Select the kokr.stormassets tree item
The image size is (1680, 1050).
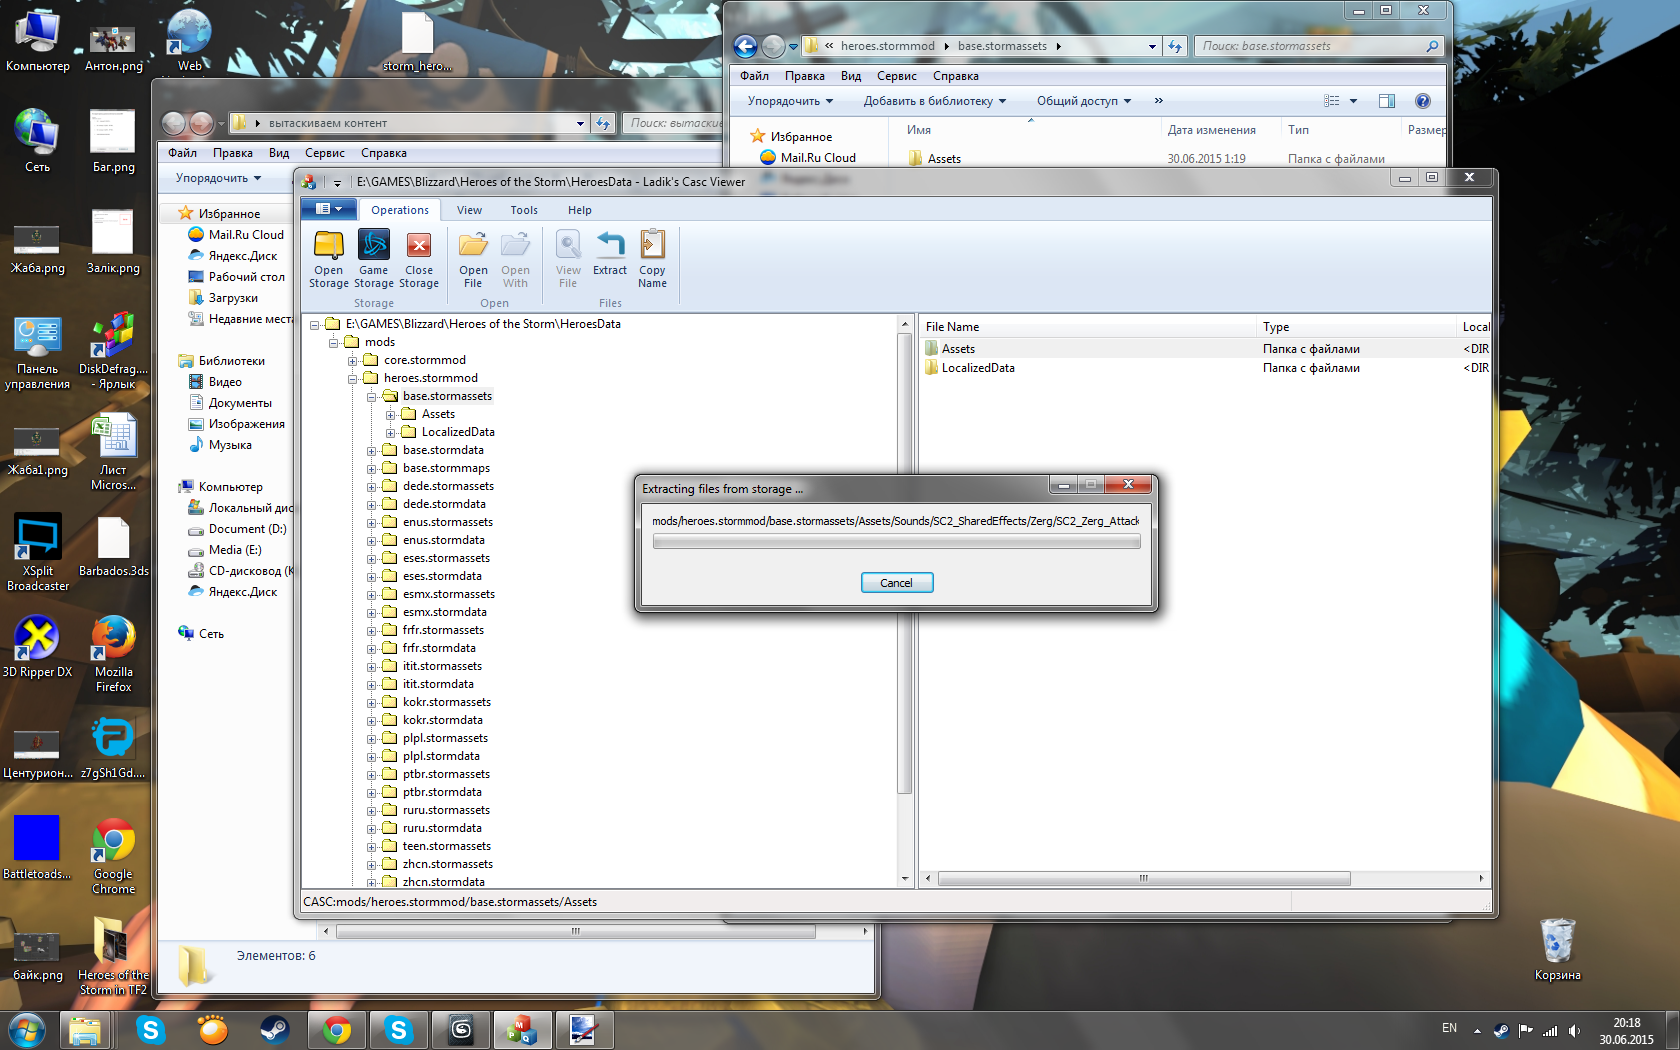[x=446, y=703]
